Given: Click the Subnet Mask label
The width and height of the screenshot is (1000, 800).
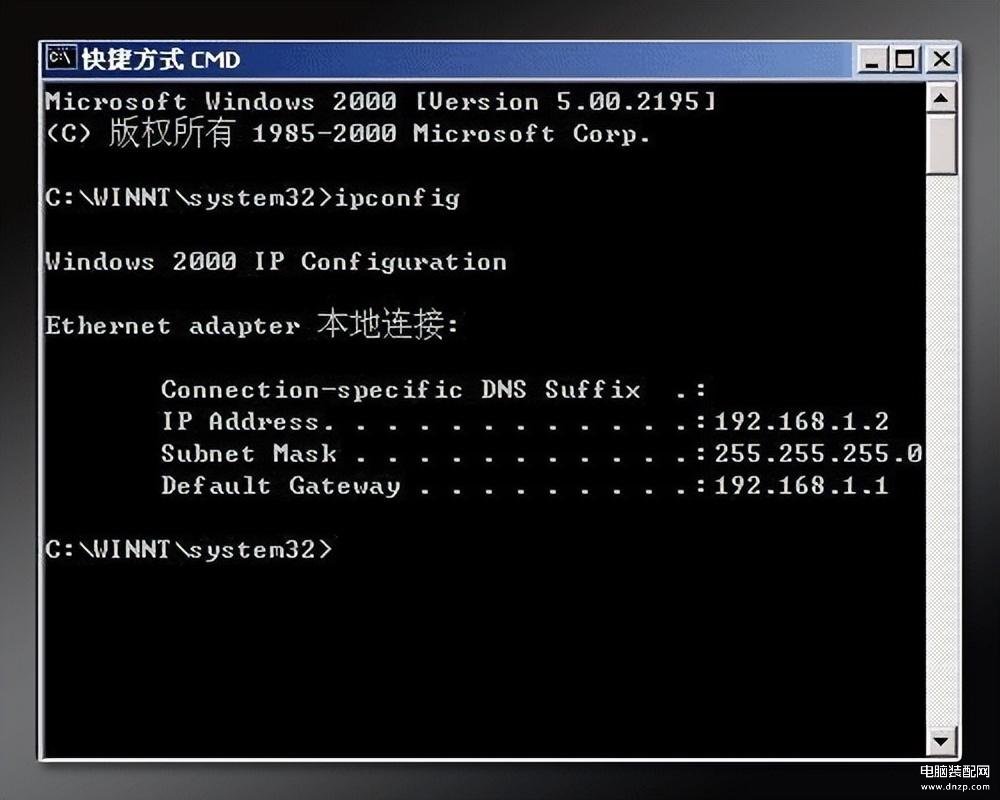Looking at the screenshot, I should (249, 454).
